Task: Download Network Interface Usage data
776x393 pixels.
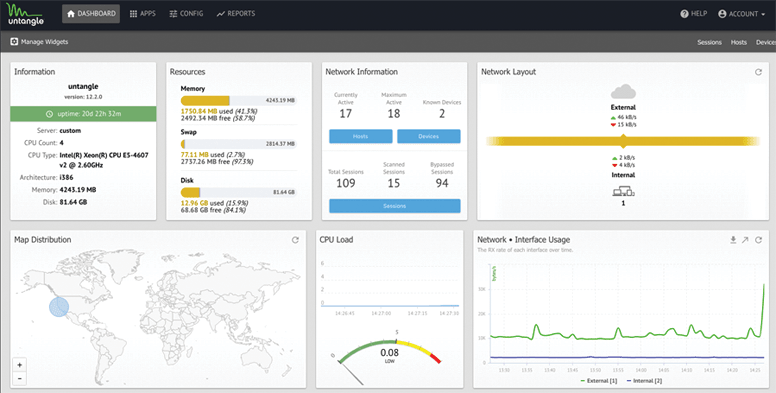Action: [733, 240]
